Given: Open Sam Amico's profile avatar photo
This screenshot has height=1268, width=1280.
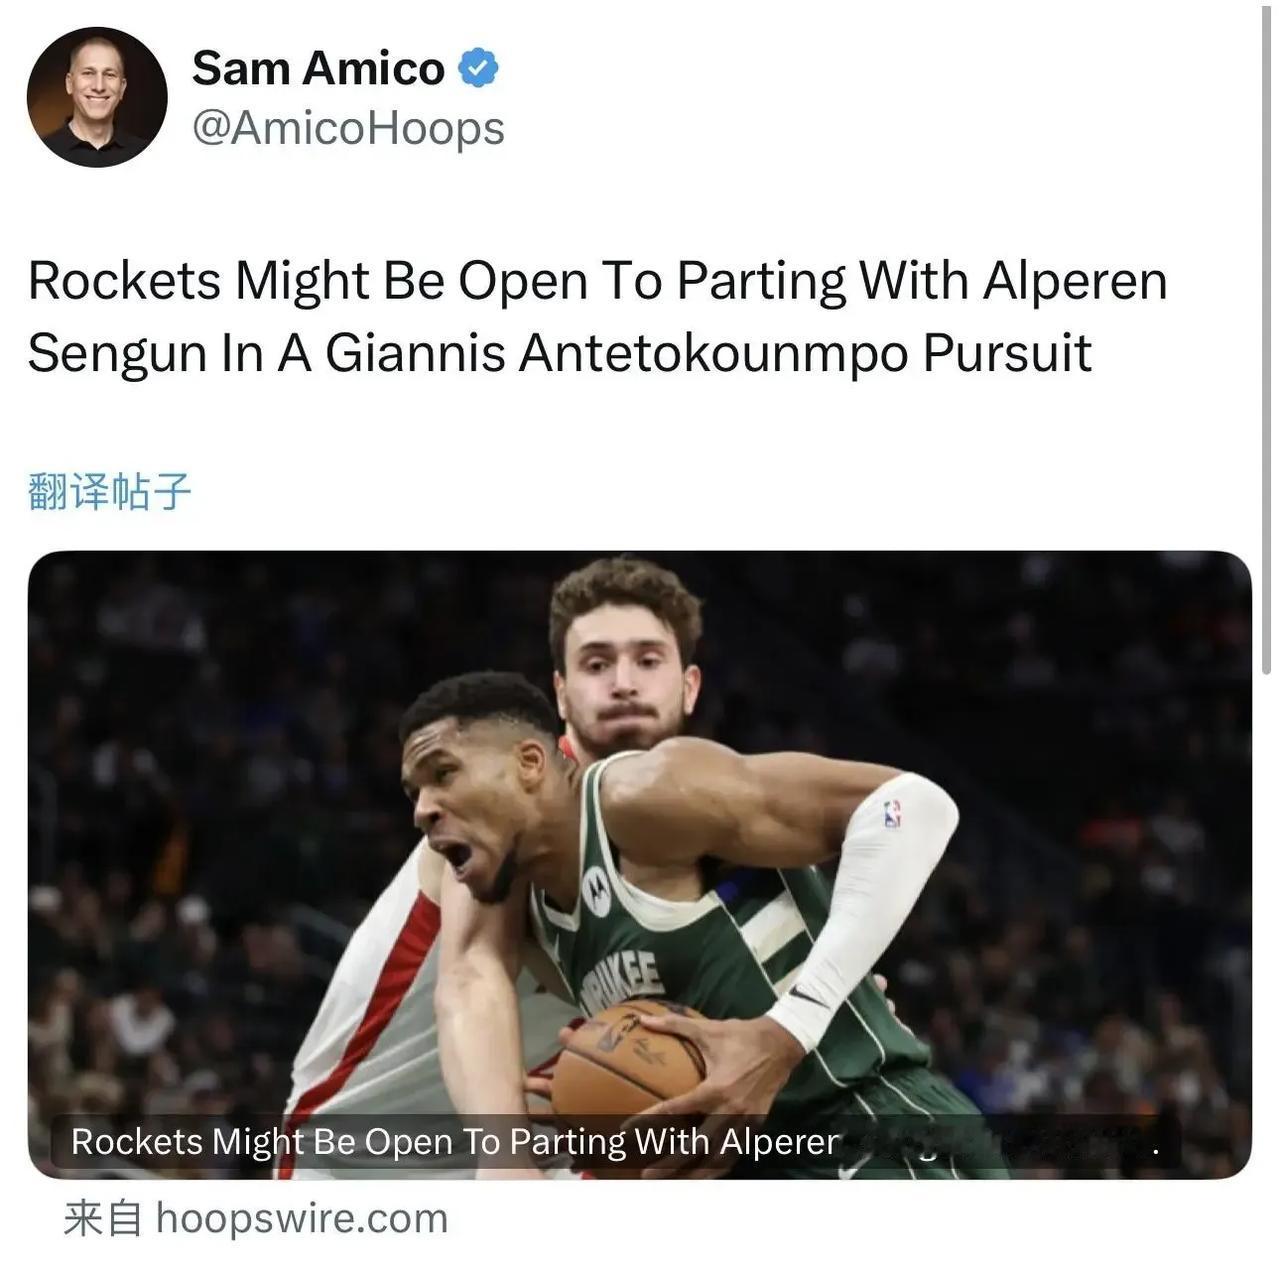Looking at the screenshot, I should [97, 97].
